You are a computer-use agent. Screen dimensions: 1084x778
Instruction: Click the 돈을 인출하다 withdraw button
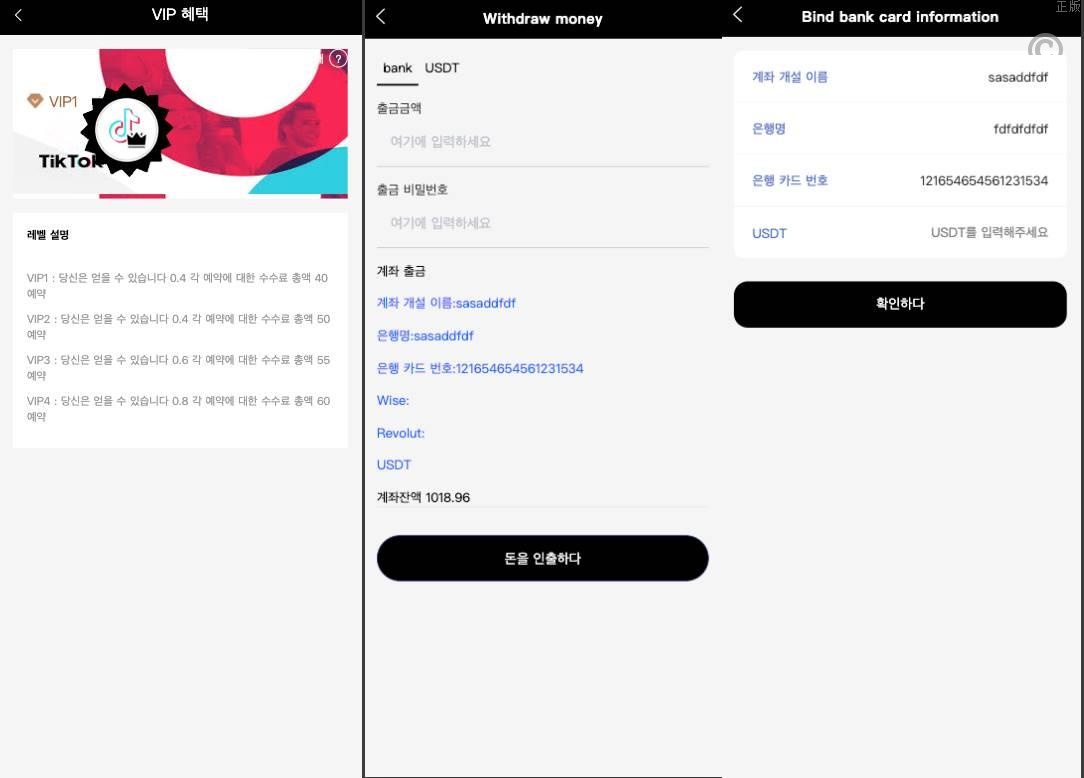tap(543, 558)
